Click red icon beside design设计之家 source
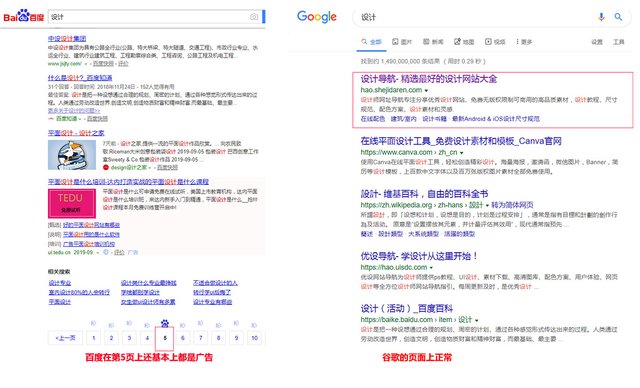Viewport: 640px width, 388px height. coord(106,167)
